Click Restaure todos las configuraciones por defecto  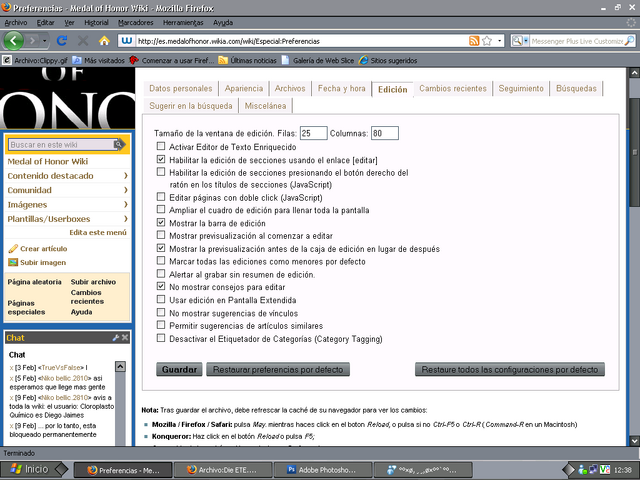pyautogui.click(x=510, y=369)
